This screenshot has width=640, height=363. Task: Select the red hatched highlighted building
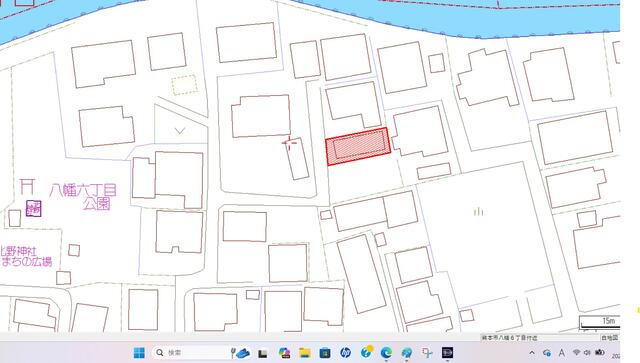pos(358,146)
